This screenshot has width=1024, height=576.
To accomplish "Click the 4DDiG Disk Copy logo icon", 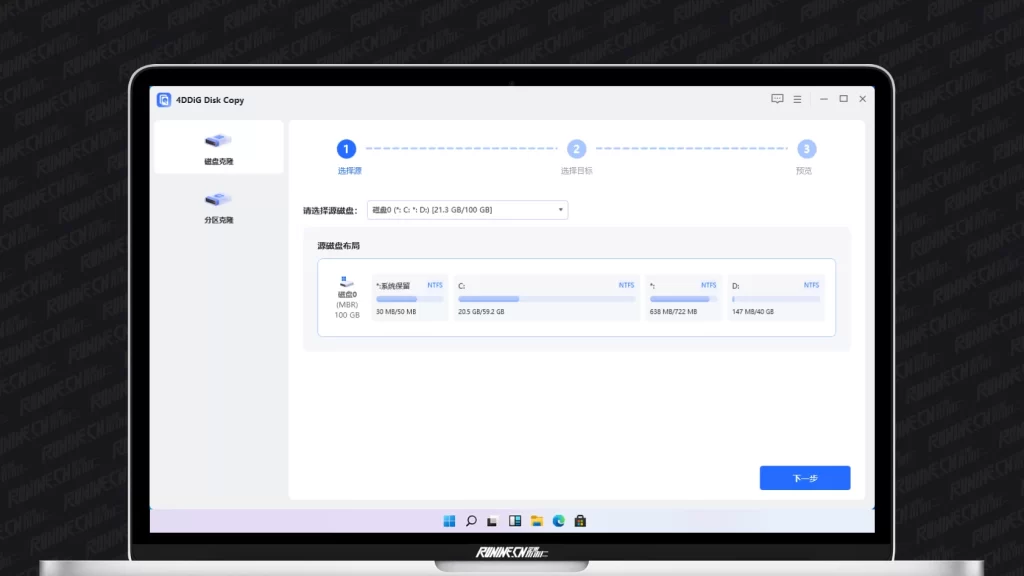I will [x=164, y=100].
